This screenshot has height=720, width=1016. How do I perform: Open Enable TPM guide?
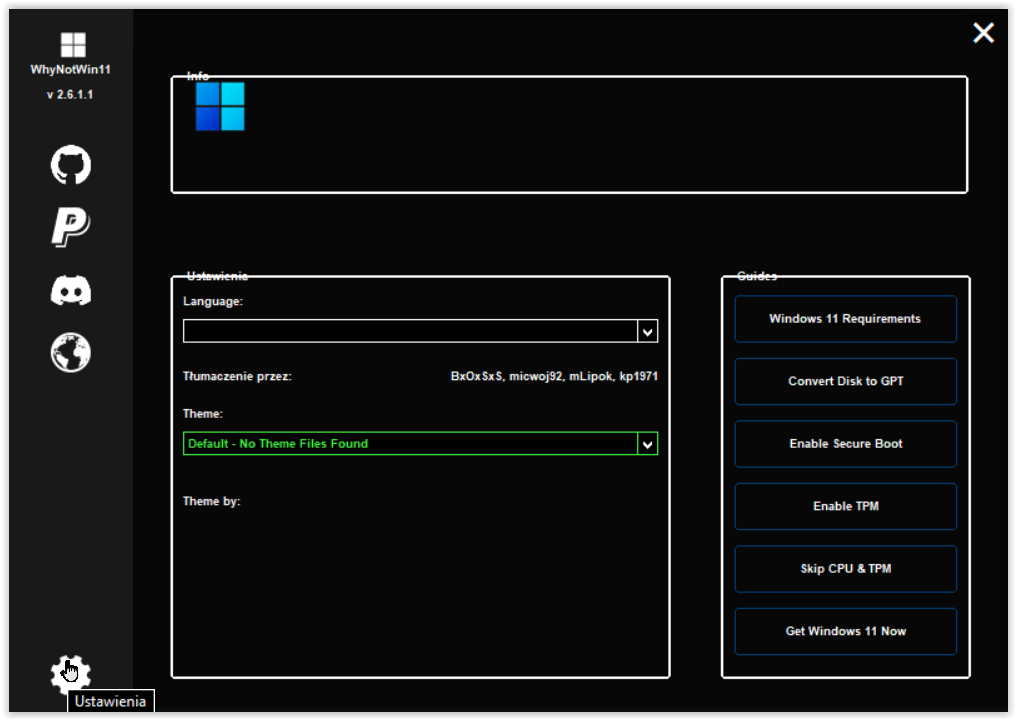coord(845,506)
